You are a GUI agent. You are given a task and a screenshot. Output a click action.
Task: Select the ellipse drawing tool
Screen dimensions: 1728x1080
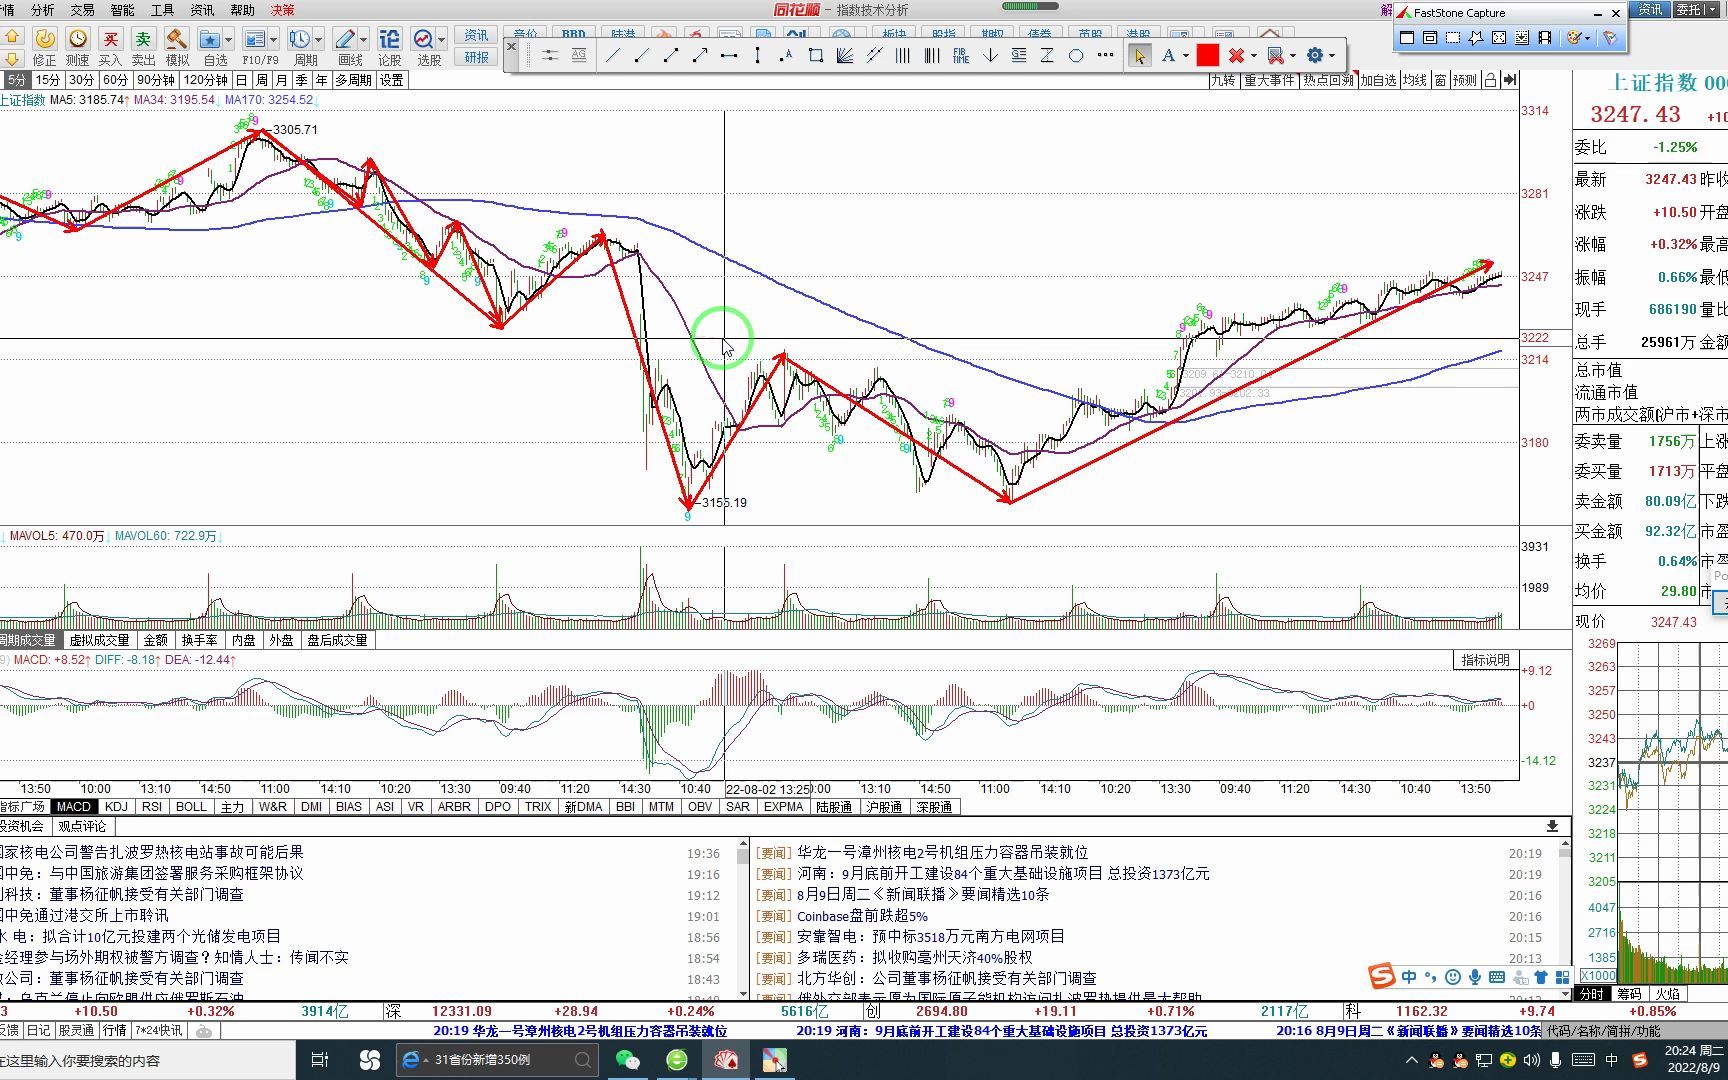pos(1076,56)
